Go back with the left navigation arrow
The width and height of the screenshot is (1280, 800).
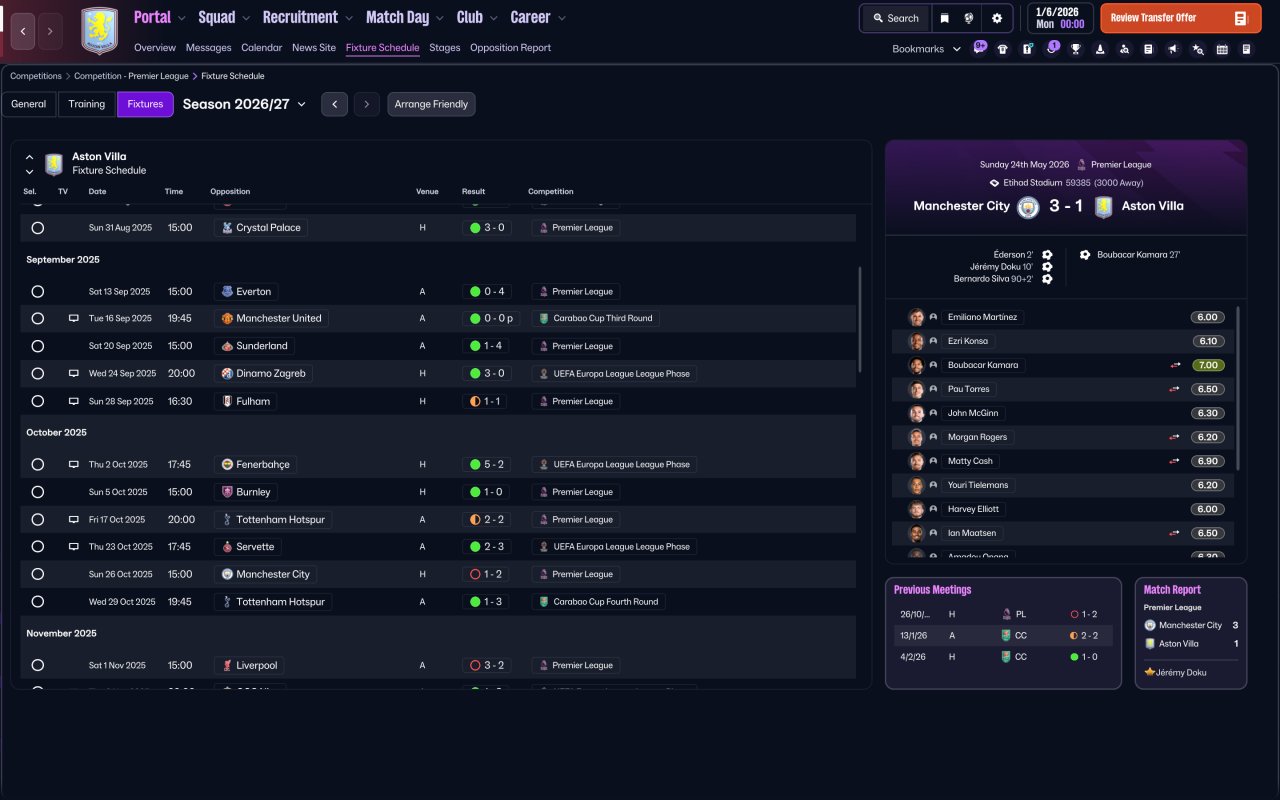23,31
